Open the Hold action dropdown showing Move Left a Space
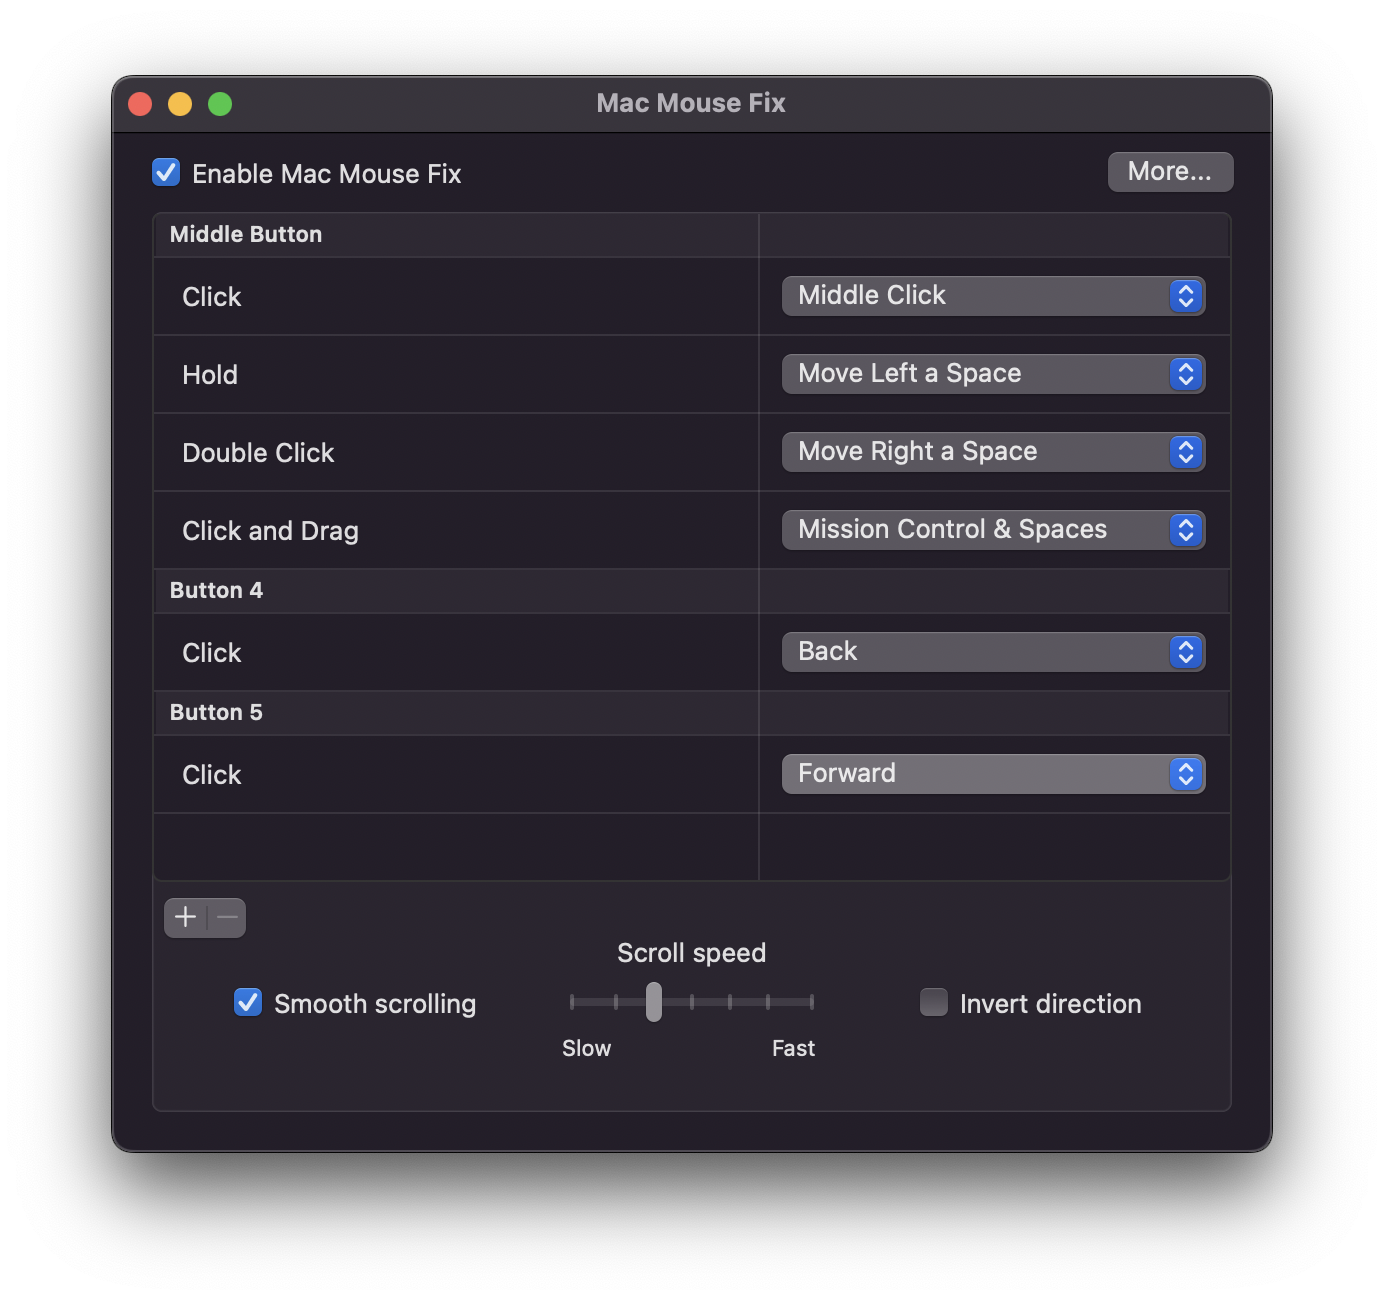The height and width of the screenshot is (1300, 1384). click(x=992, y=374)
